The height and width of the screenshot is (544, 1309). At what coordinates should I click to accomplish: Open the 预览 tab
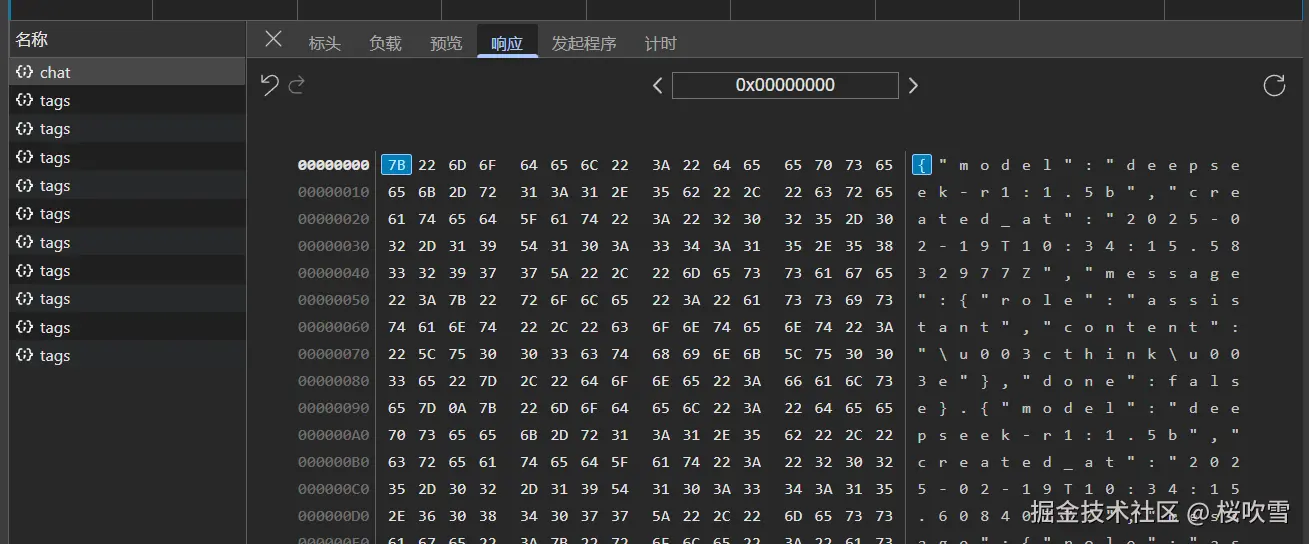click(x=446, y=44)
